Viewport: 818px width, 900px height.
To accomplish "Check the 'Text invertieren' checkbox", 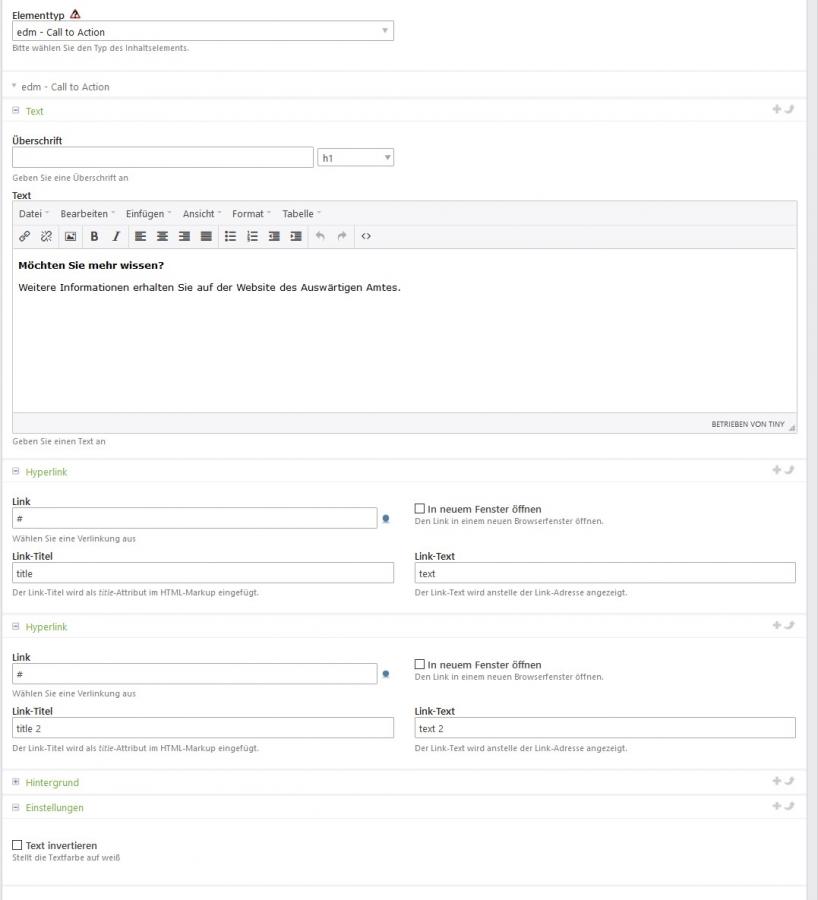I will tap(17, 845).
